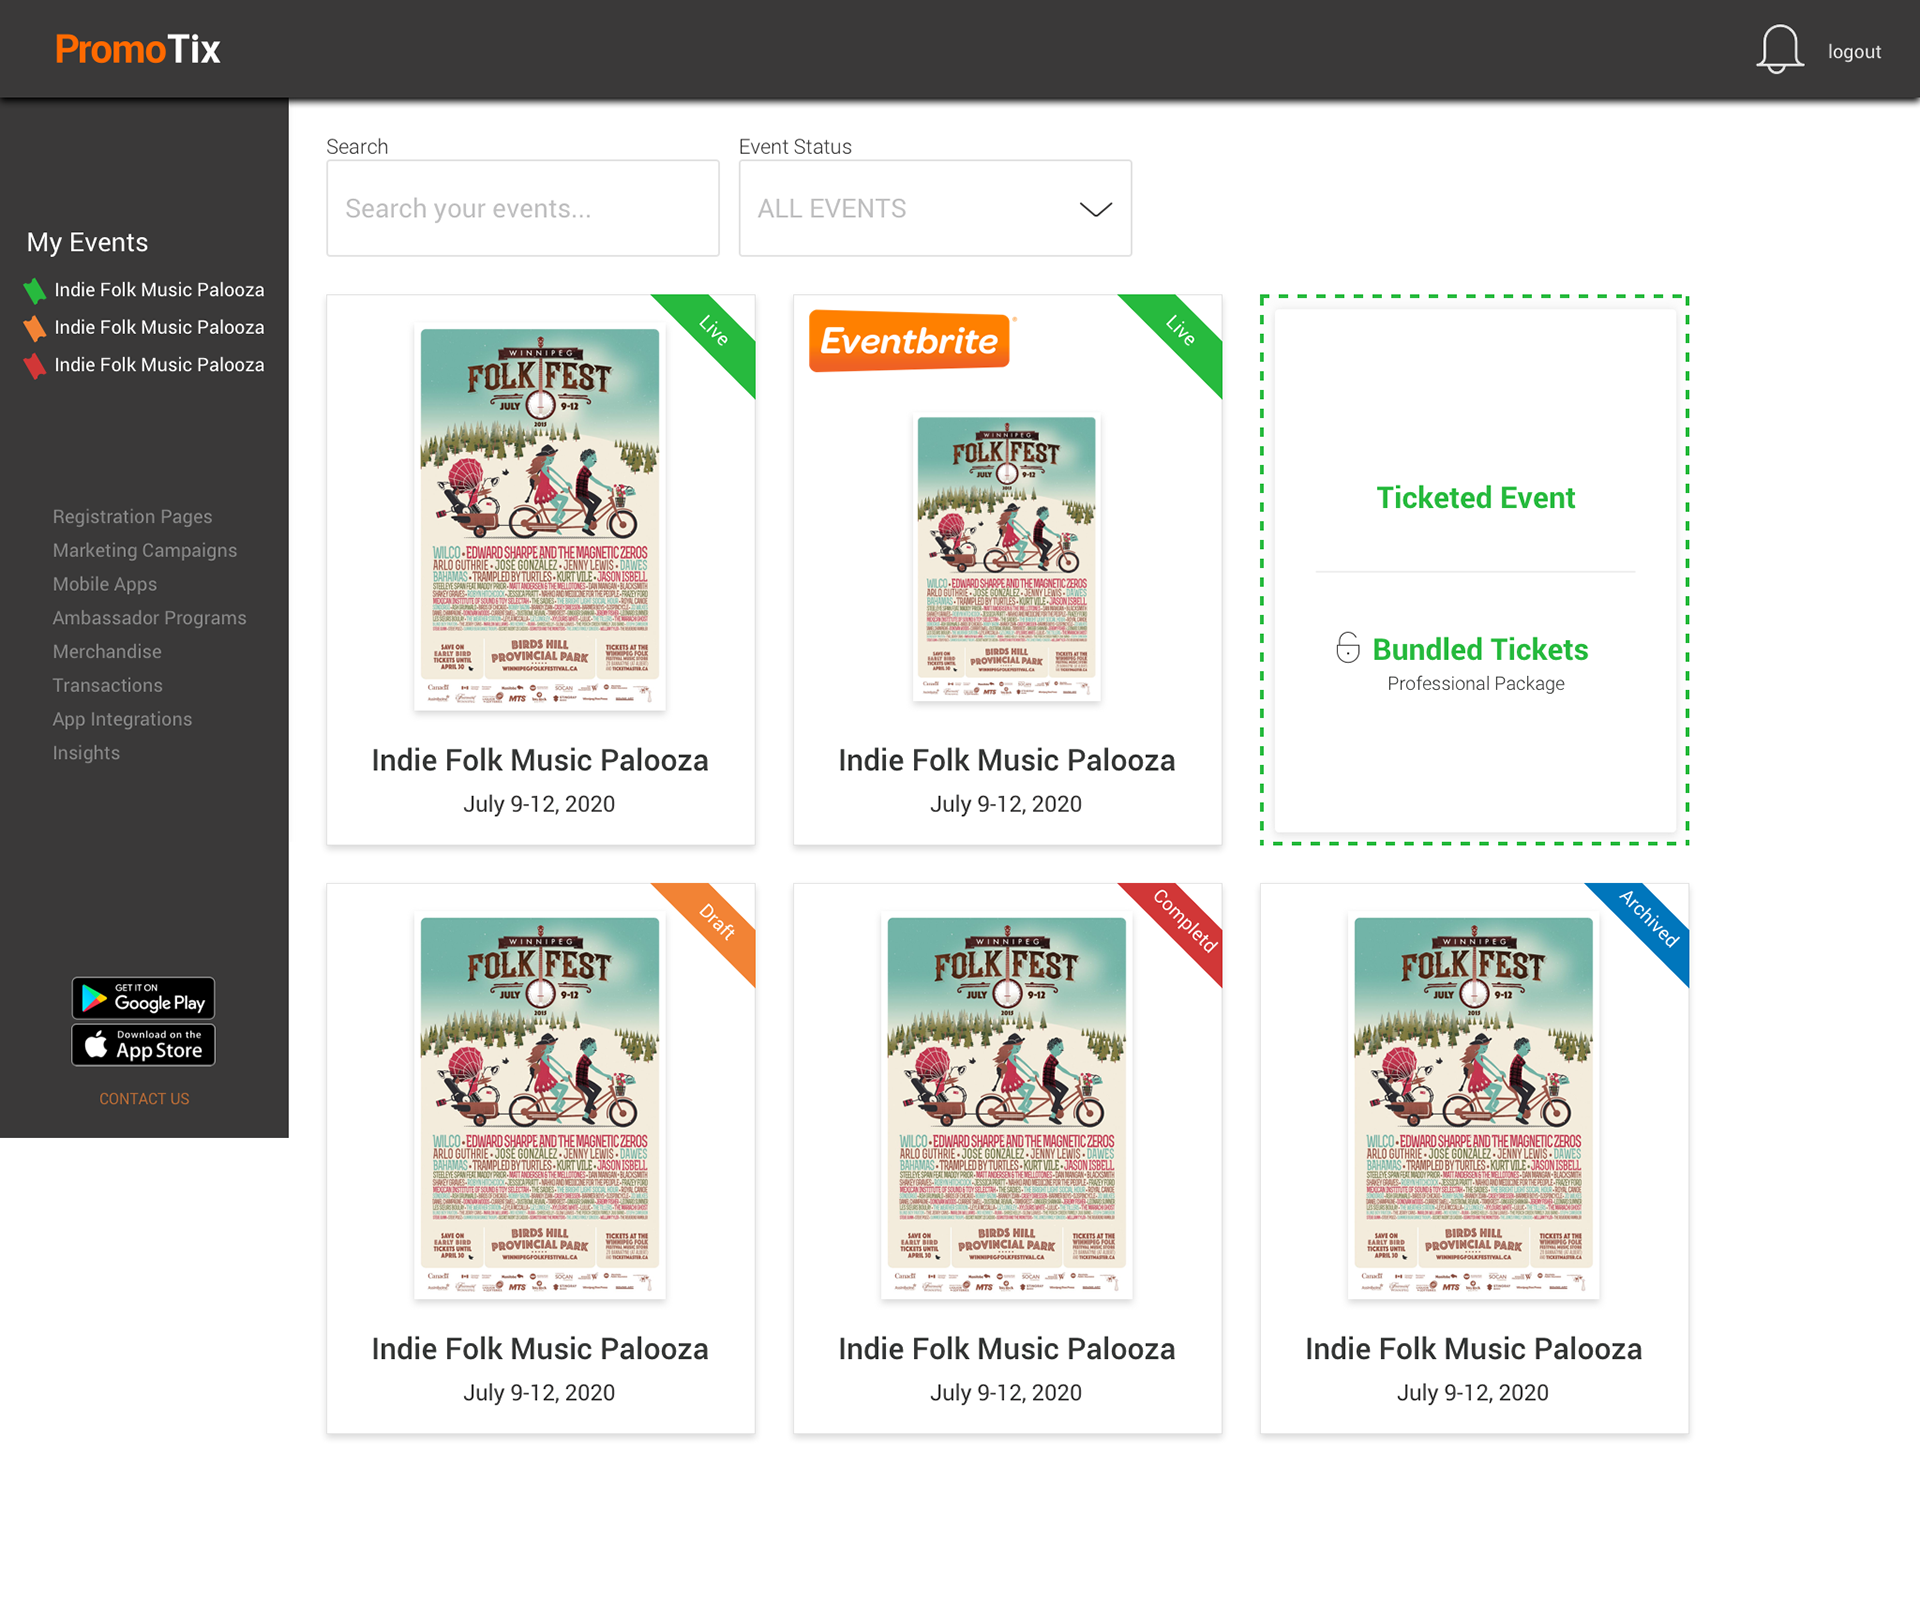This screenshot has width=1920, height=1601.
Task: Select first Indie Folk Music Palooza sidebar event
Action: point(159,290)
